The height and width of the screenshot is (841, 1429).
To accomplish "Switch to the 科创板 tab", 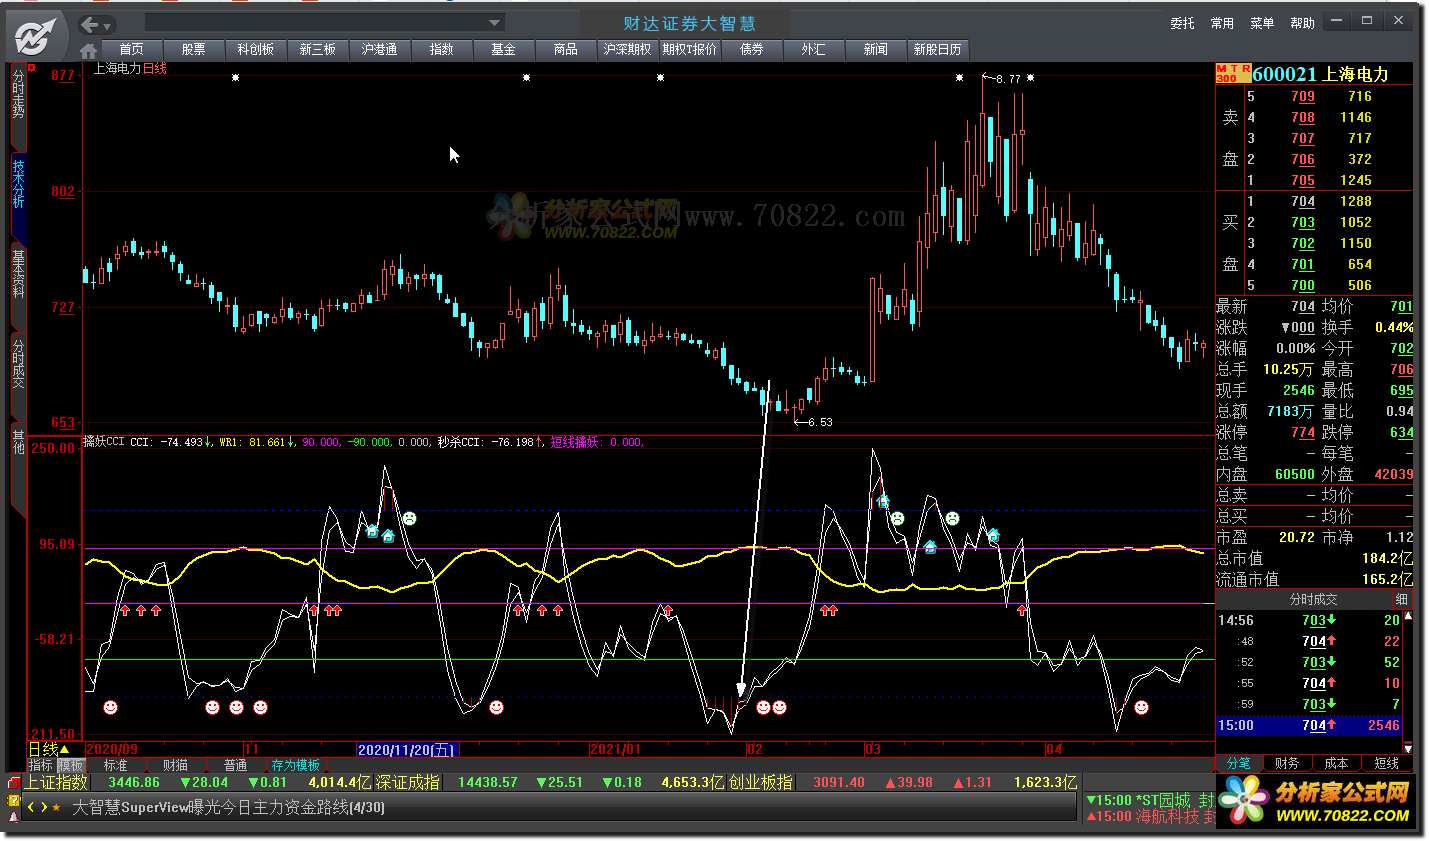I will click(255, 49).
